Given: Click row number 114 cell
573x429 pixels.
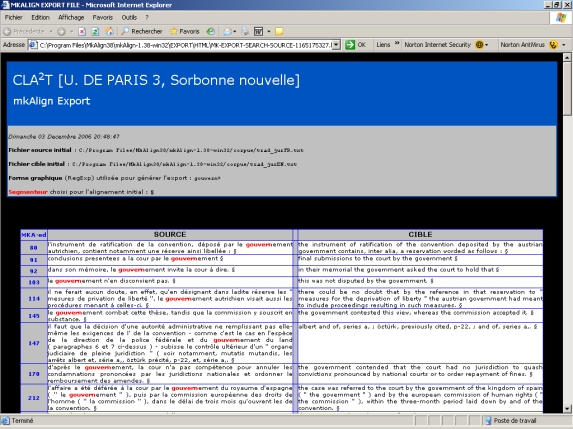Looking at the screenshot, I should (x=34, y=299).
